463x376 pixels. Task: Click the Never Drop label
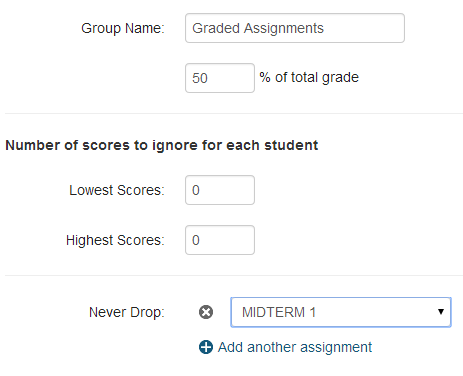[127, 313]
